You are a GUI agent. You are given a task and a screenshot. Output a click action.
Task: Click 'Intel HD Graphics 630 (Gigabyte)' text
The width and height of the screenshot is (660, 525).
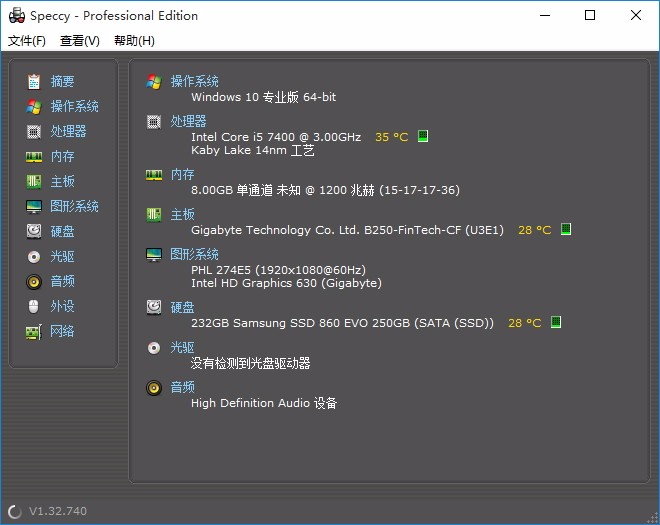pyautogui.click(x=286, y=283)
